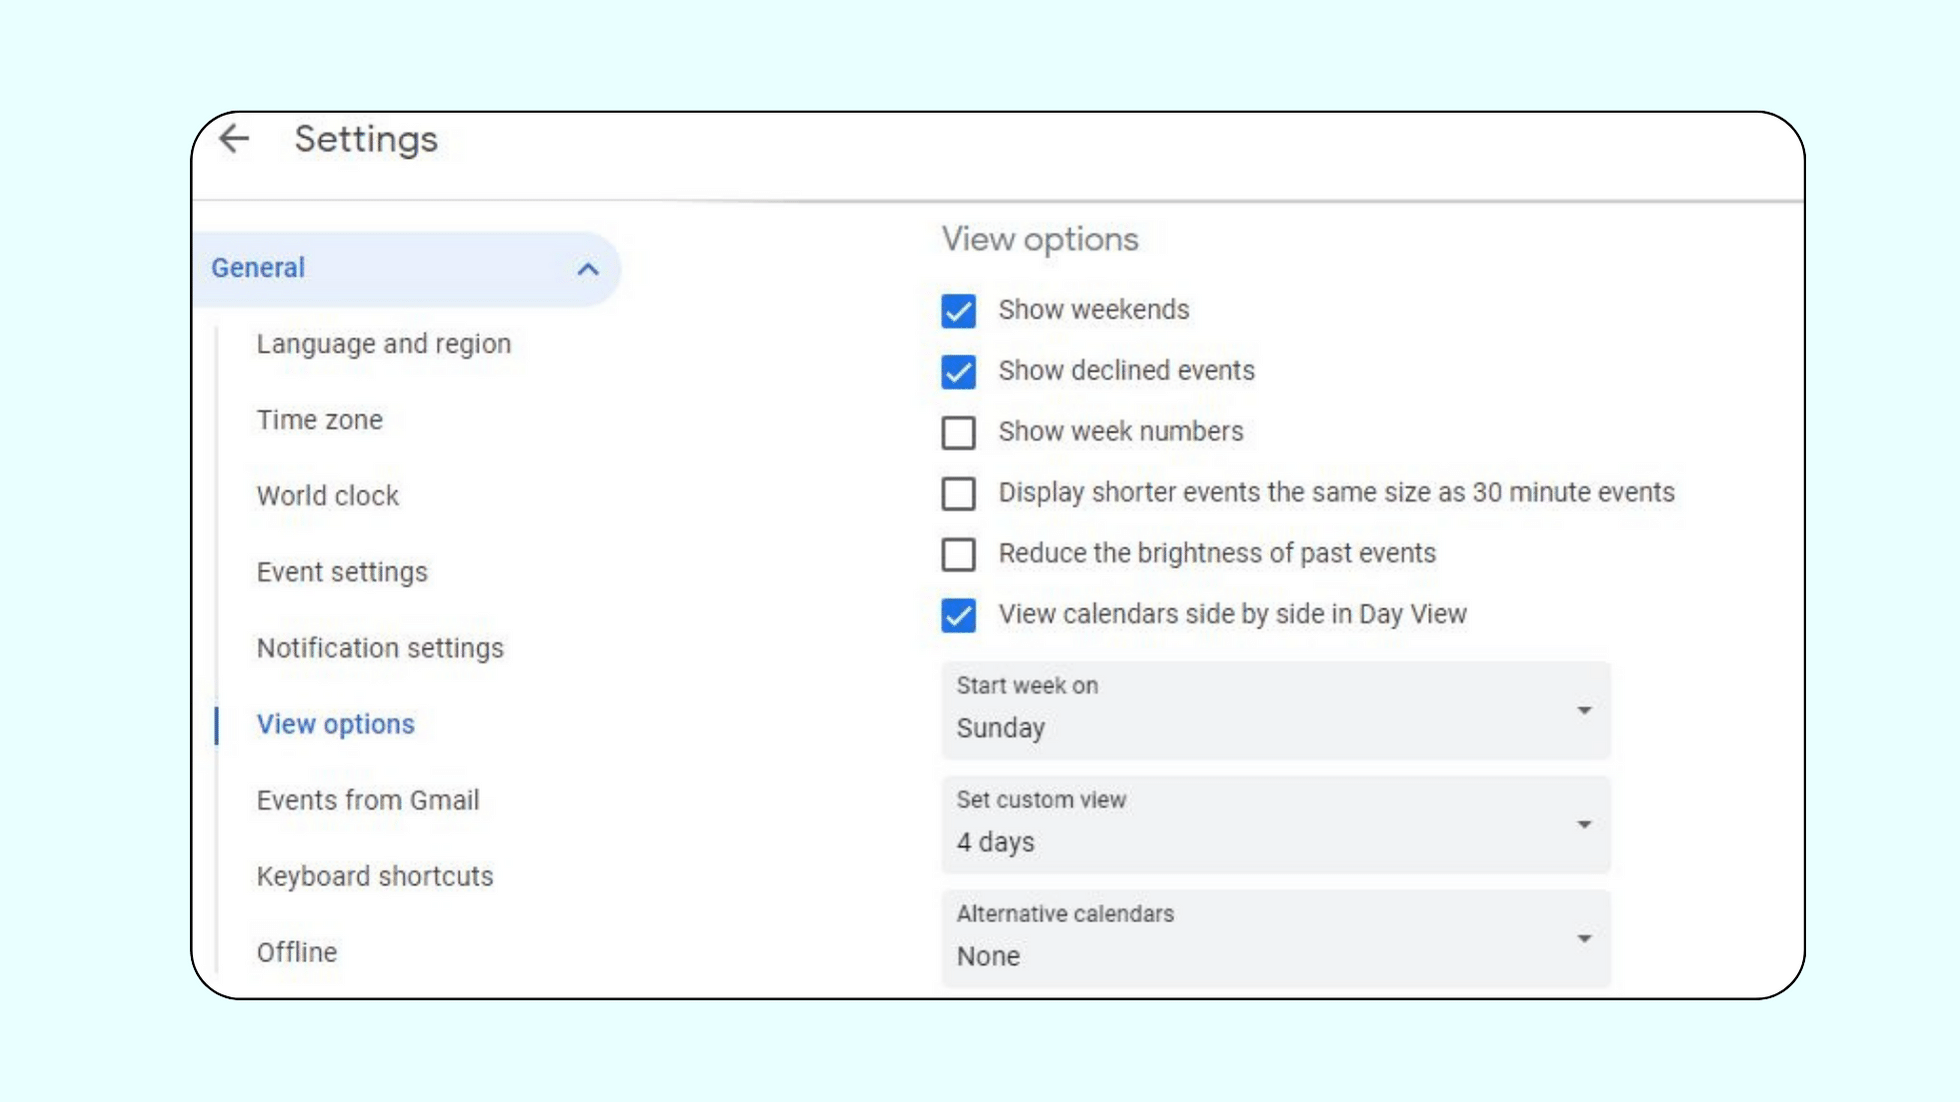Open Events from Gmail section
Viewport: 1960px width, 1102px height.
367,800
